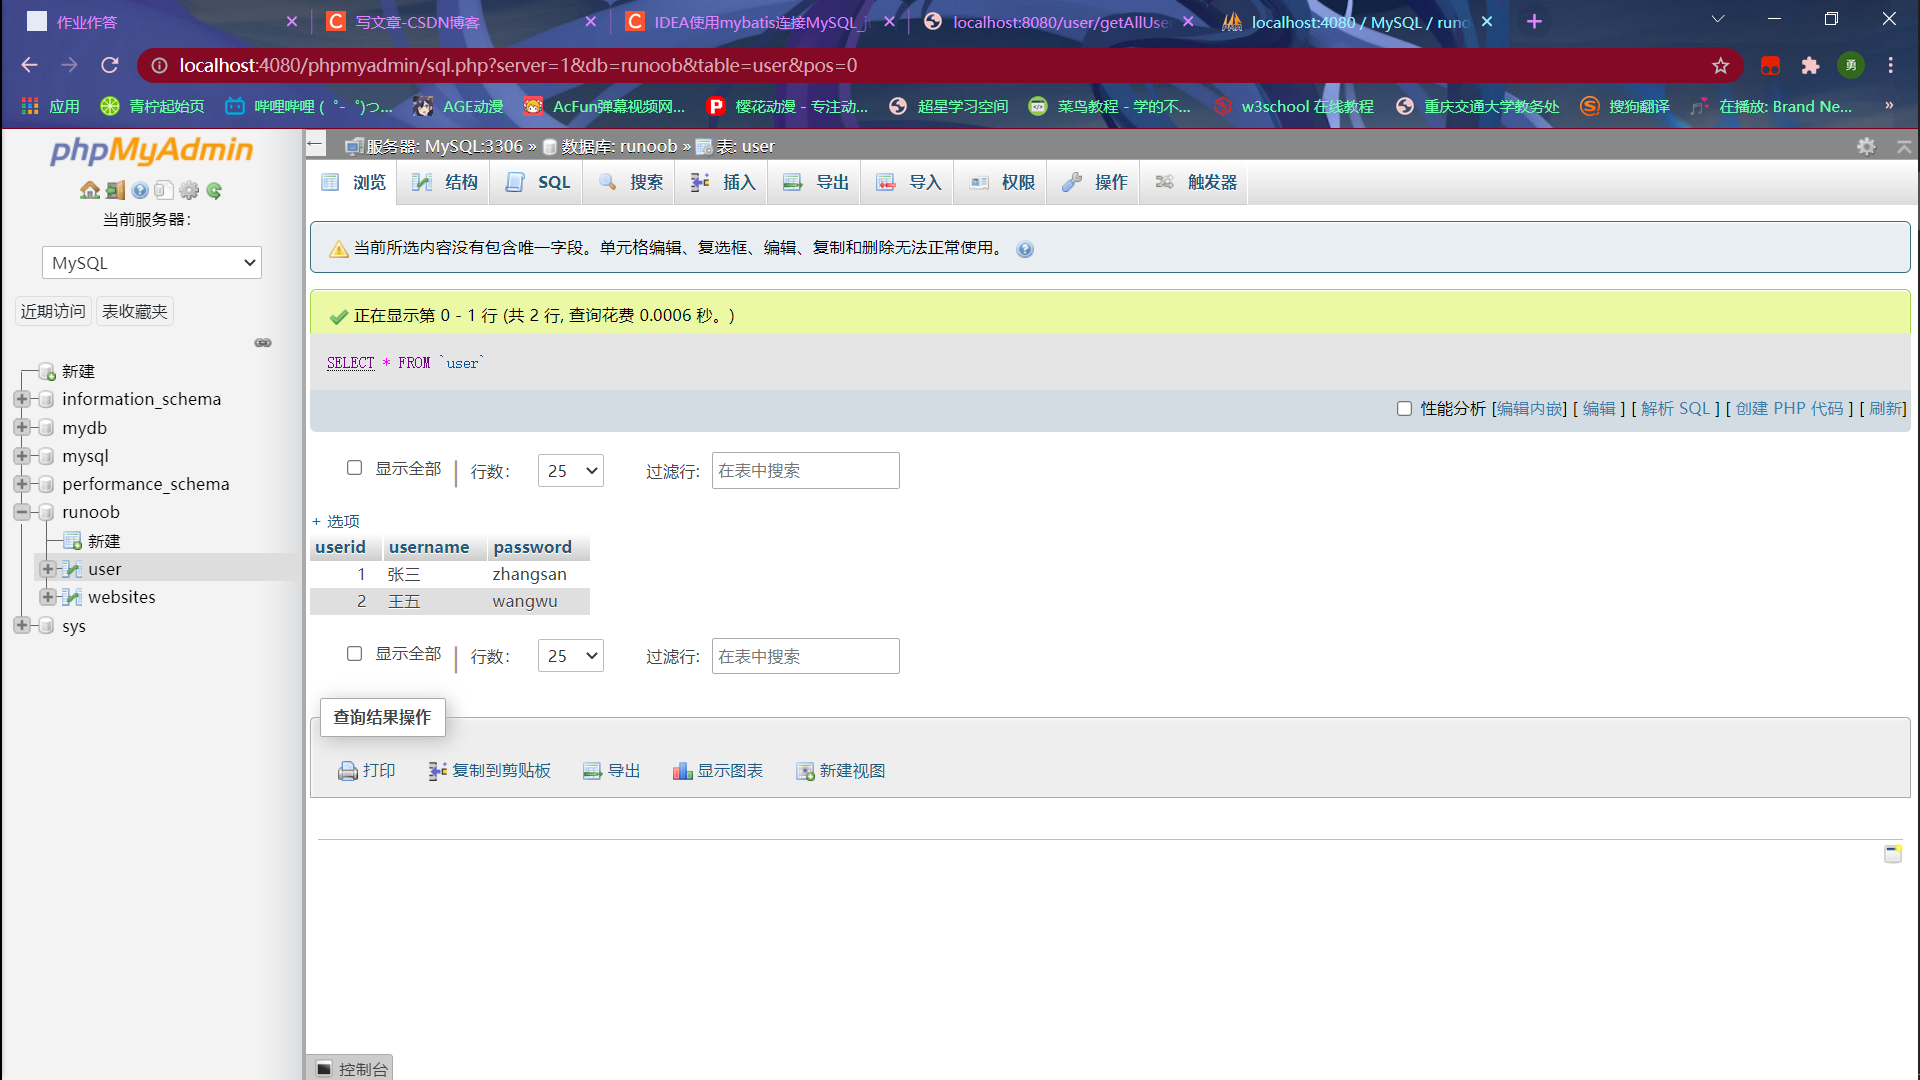Viewport: 1920px width, 1080px height.
Task: Click the print icon in query results
Action: tap(348, 771)
